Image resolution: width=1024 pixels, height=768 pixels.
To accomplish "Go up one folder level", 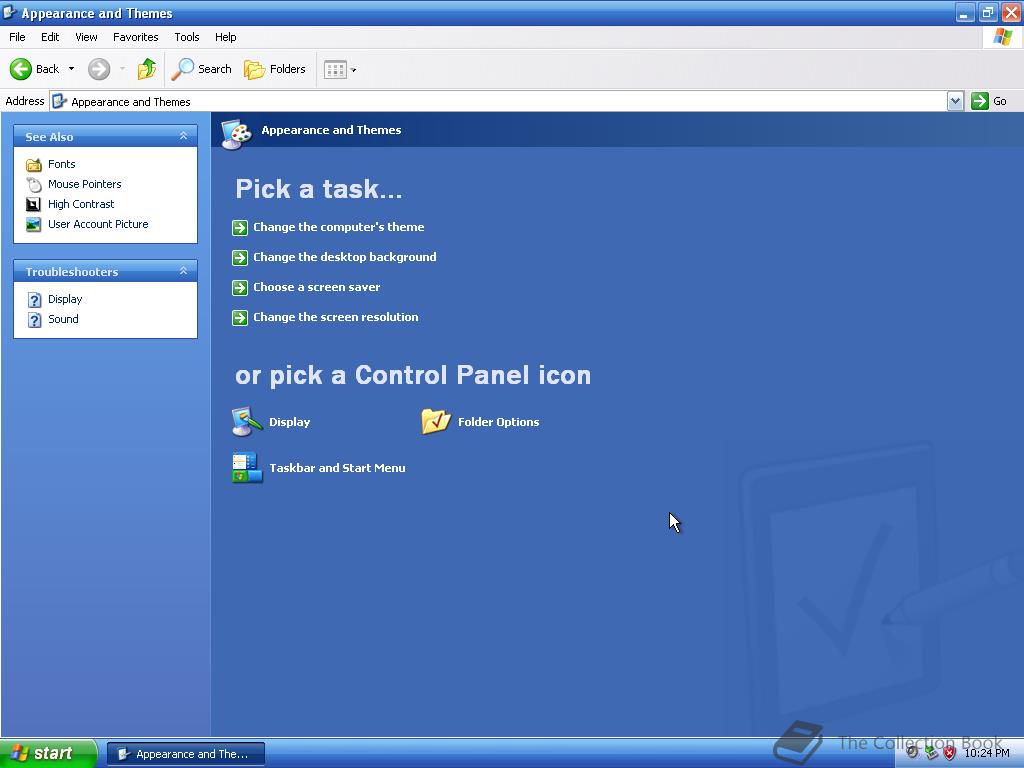I will [x=147, y=69].
